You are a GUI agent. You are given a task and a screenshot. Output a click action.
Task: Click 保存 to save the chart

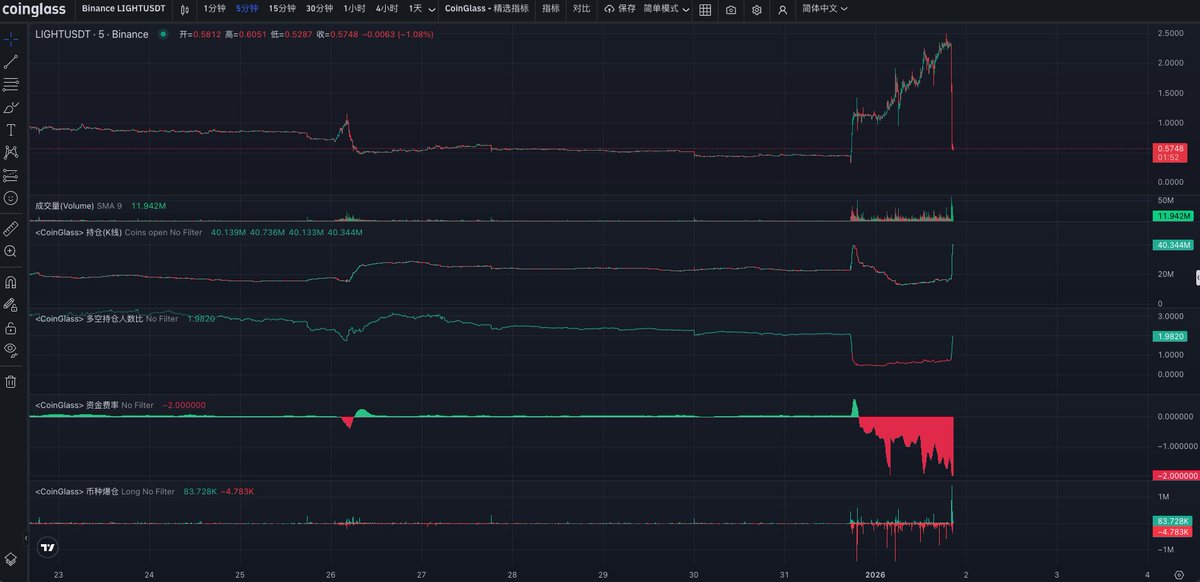[627, 9]
